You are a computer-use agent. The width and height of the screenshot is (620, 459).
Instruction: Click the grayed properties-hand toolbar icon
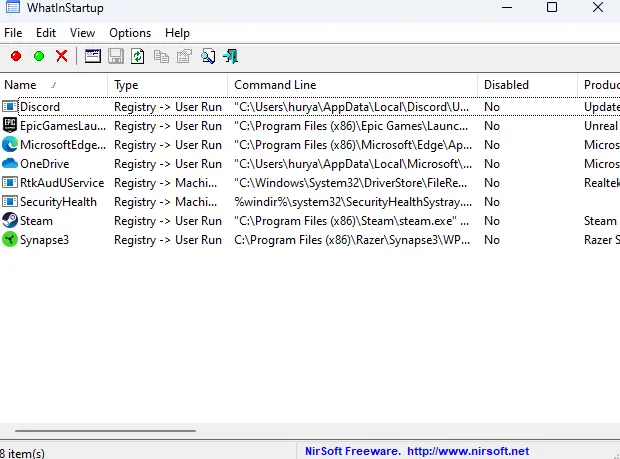pyautogui.click(x=184, y=57)
